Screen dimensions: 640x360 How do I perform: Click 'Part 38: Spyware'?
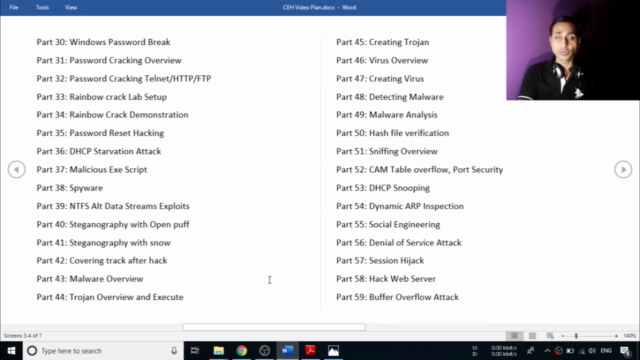tap(70, 188)
